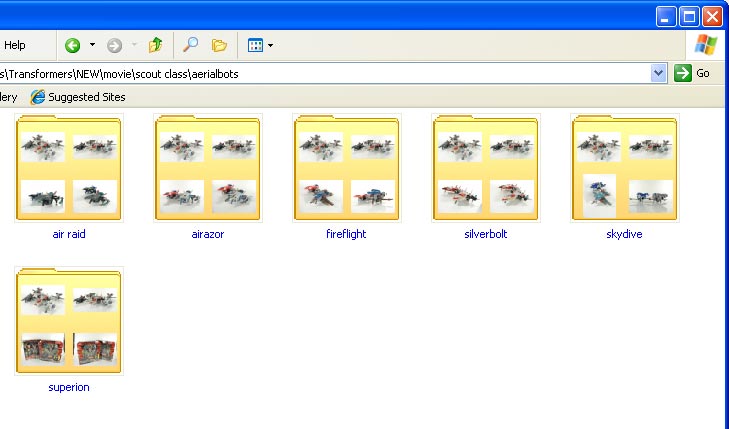Select the superion folder

coord(69,321)
